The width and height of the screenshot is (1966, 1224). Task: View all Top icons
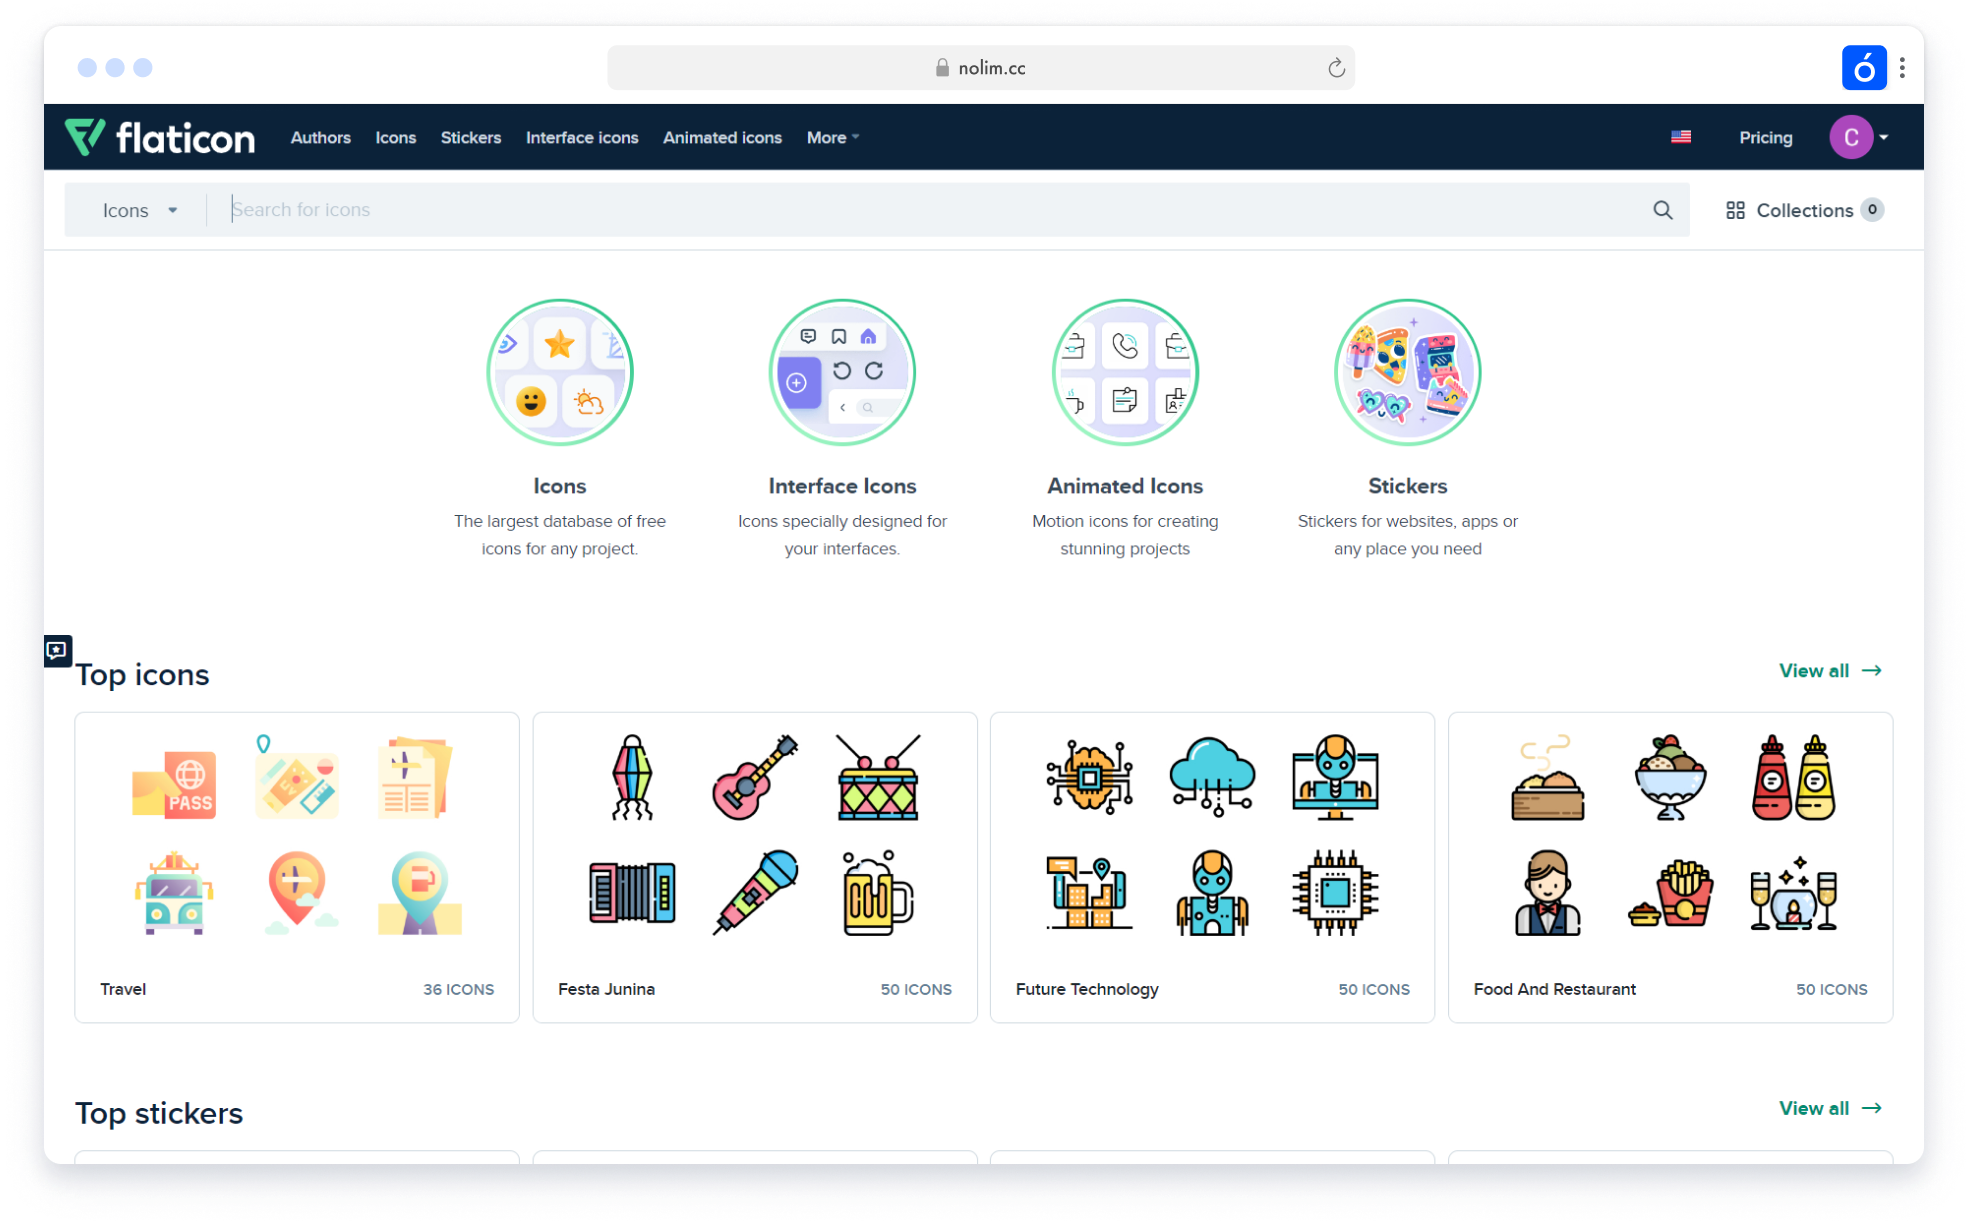pyautogui.click(x=1830, y=671)
